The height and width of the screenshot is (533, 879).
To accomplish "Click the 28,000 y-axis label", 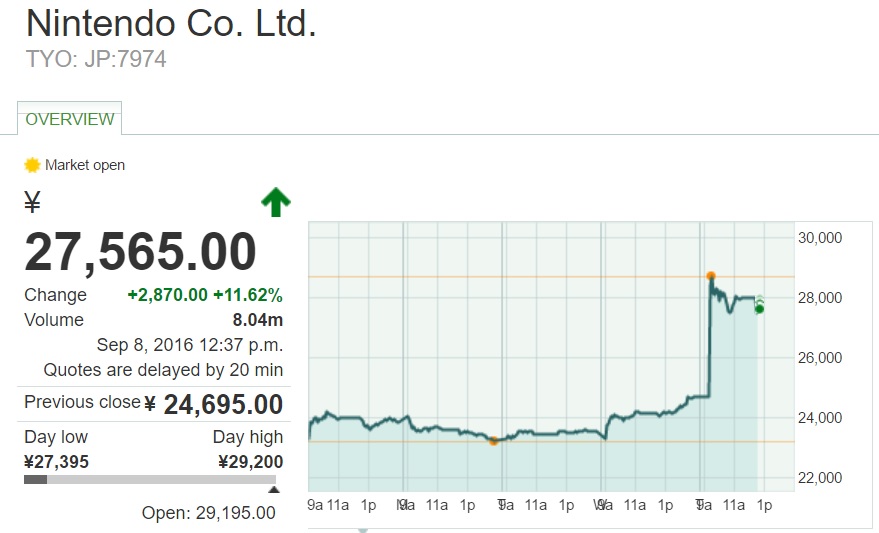I will pyautogui.click(x=820, y=298).
